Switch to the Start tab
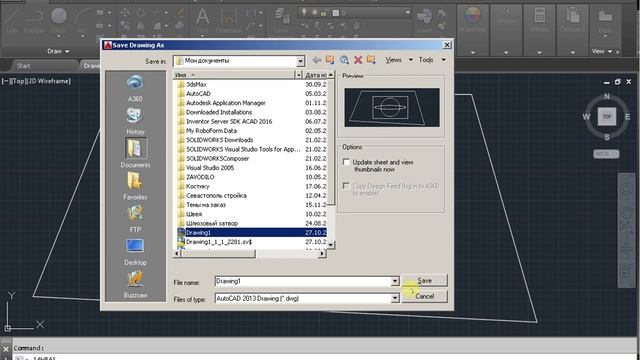Image resolution: width=640 pixels, height=360 pixels. tap(23, 66)
